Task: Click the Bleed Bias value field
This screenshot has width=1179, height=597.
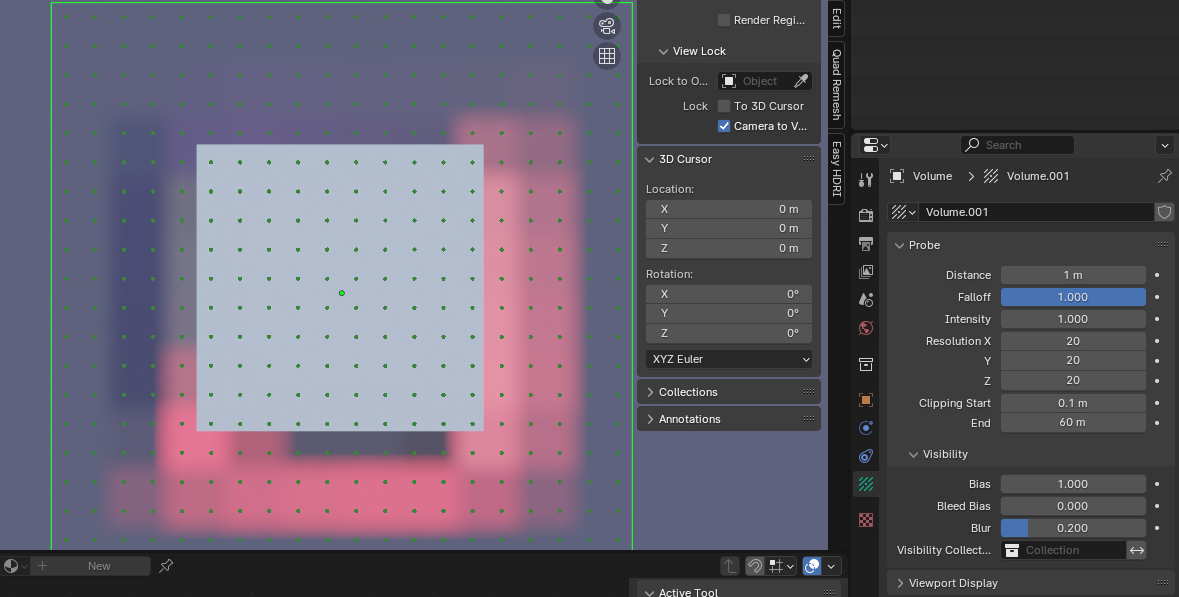Action: [1073, 506]
